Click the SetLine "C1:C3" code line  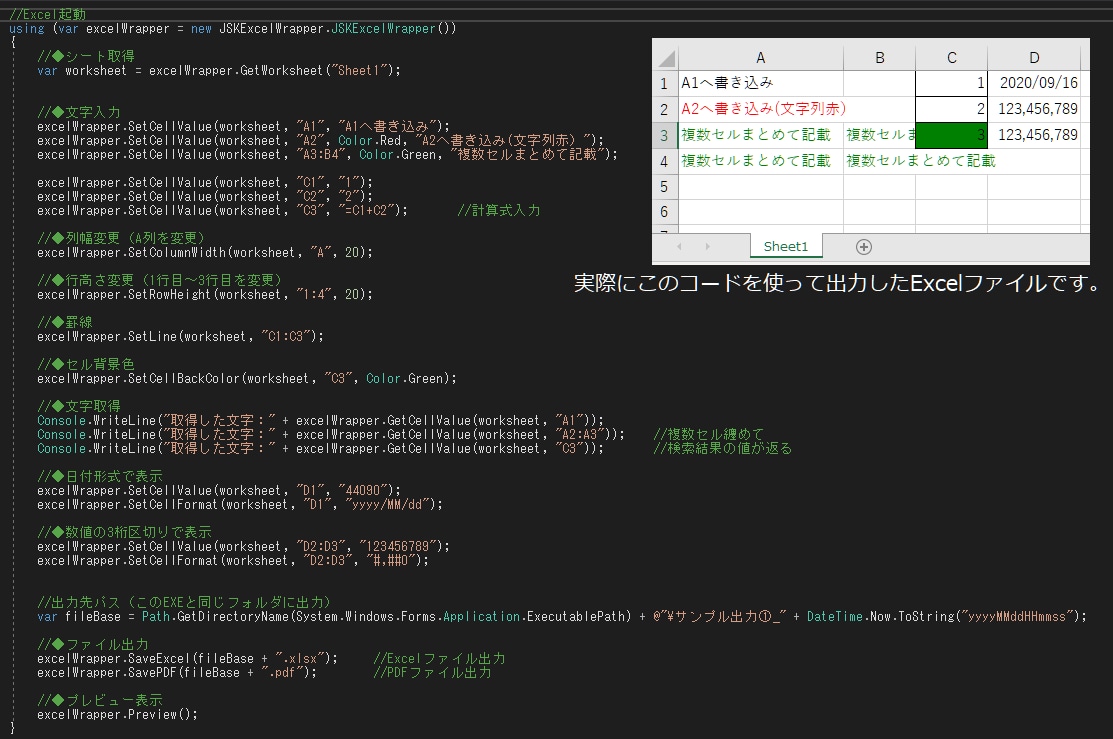180,336
